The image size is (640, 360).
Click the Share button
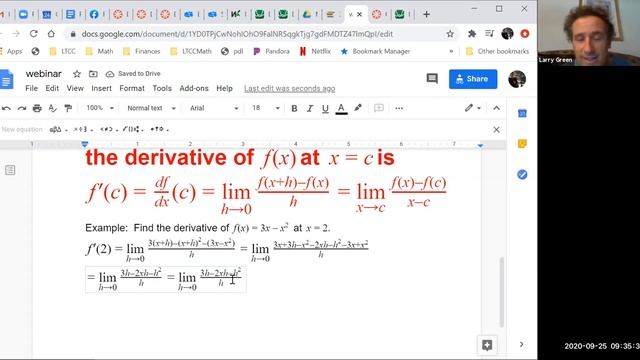tap(473, 79)
